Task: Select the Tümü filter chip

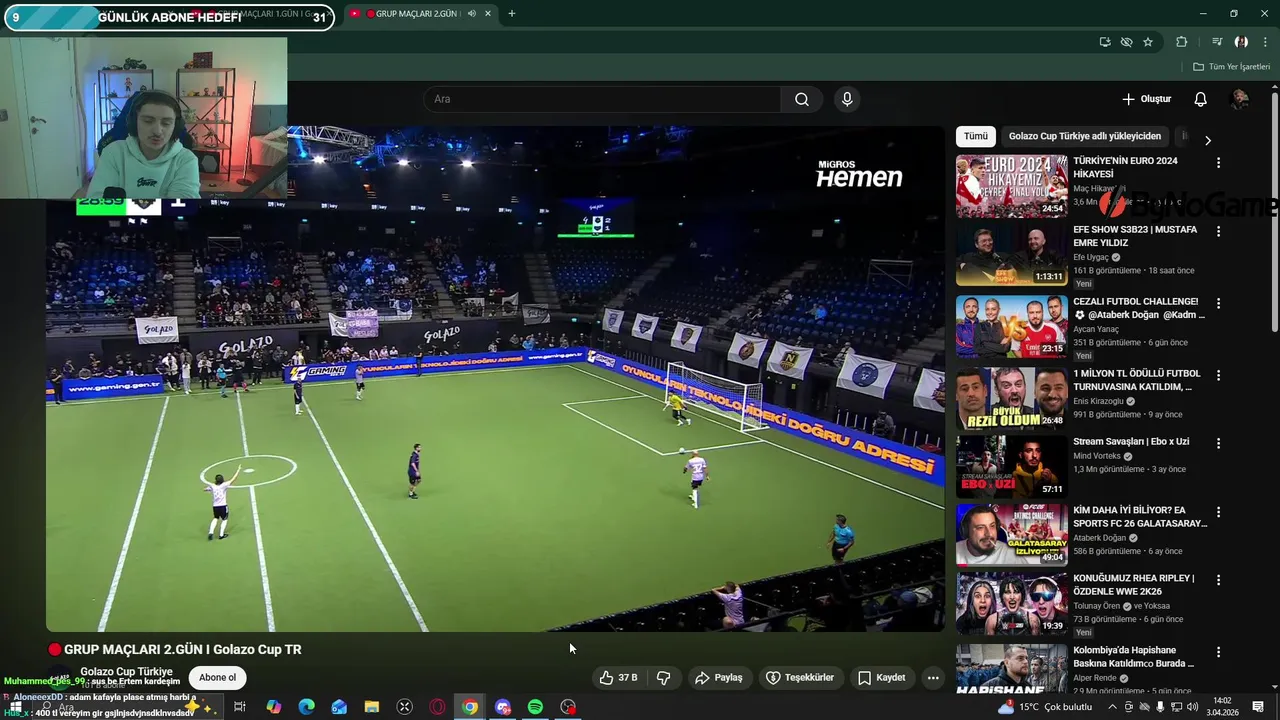Action: click(975, 136)
